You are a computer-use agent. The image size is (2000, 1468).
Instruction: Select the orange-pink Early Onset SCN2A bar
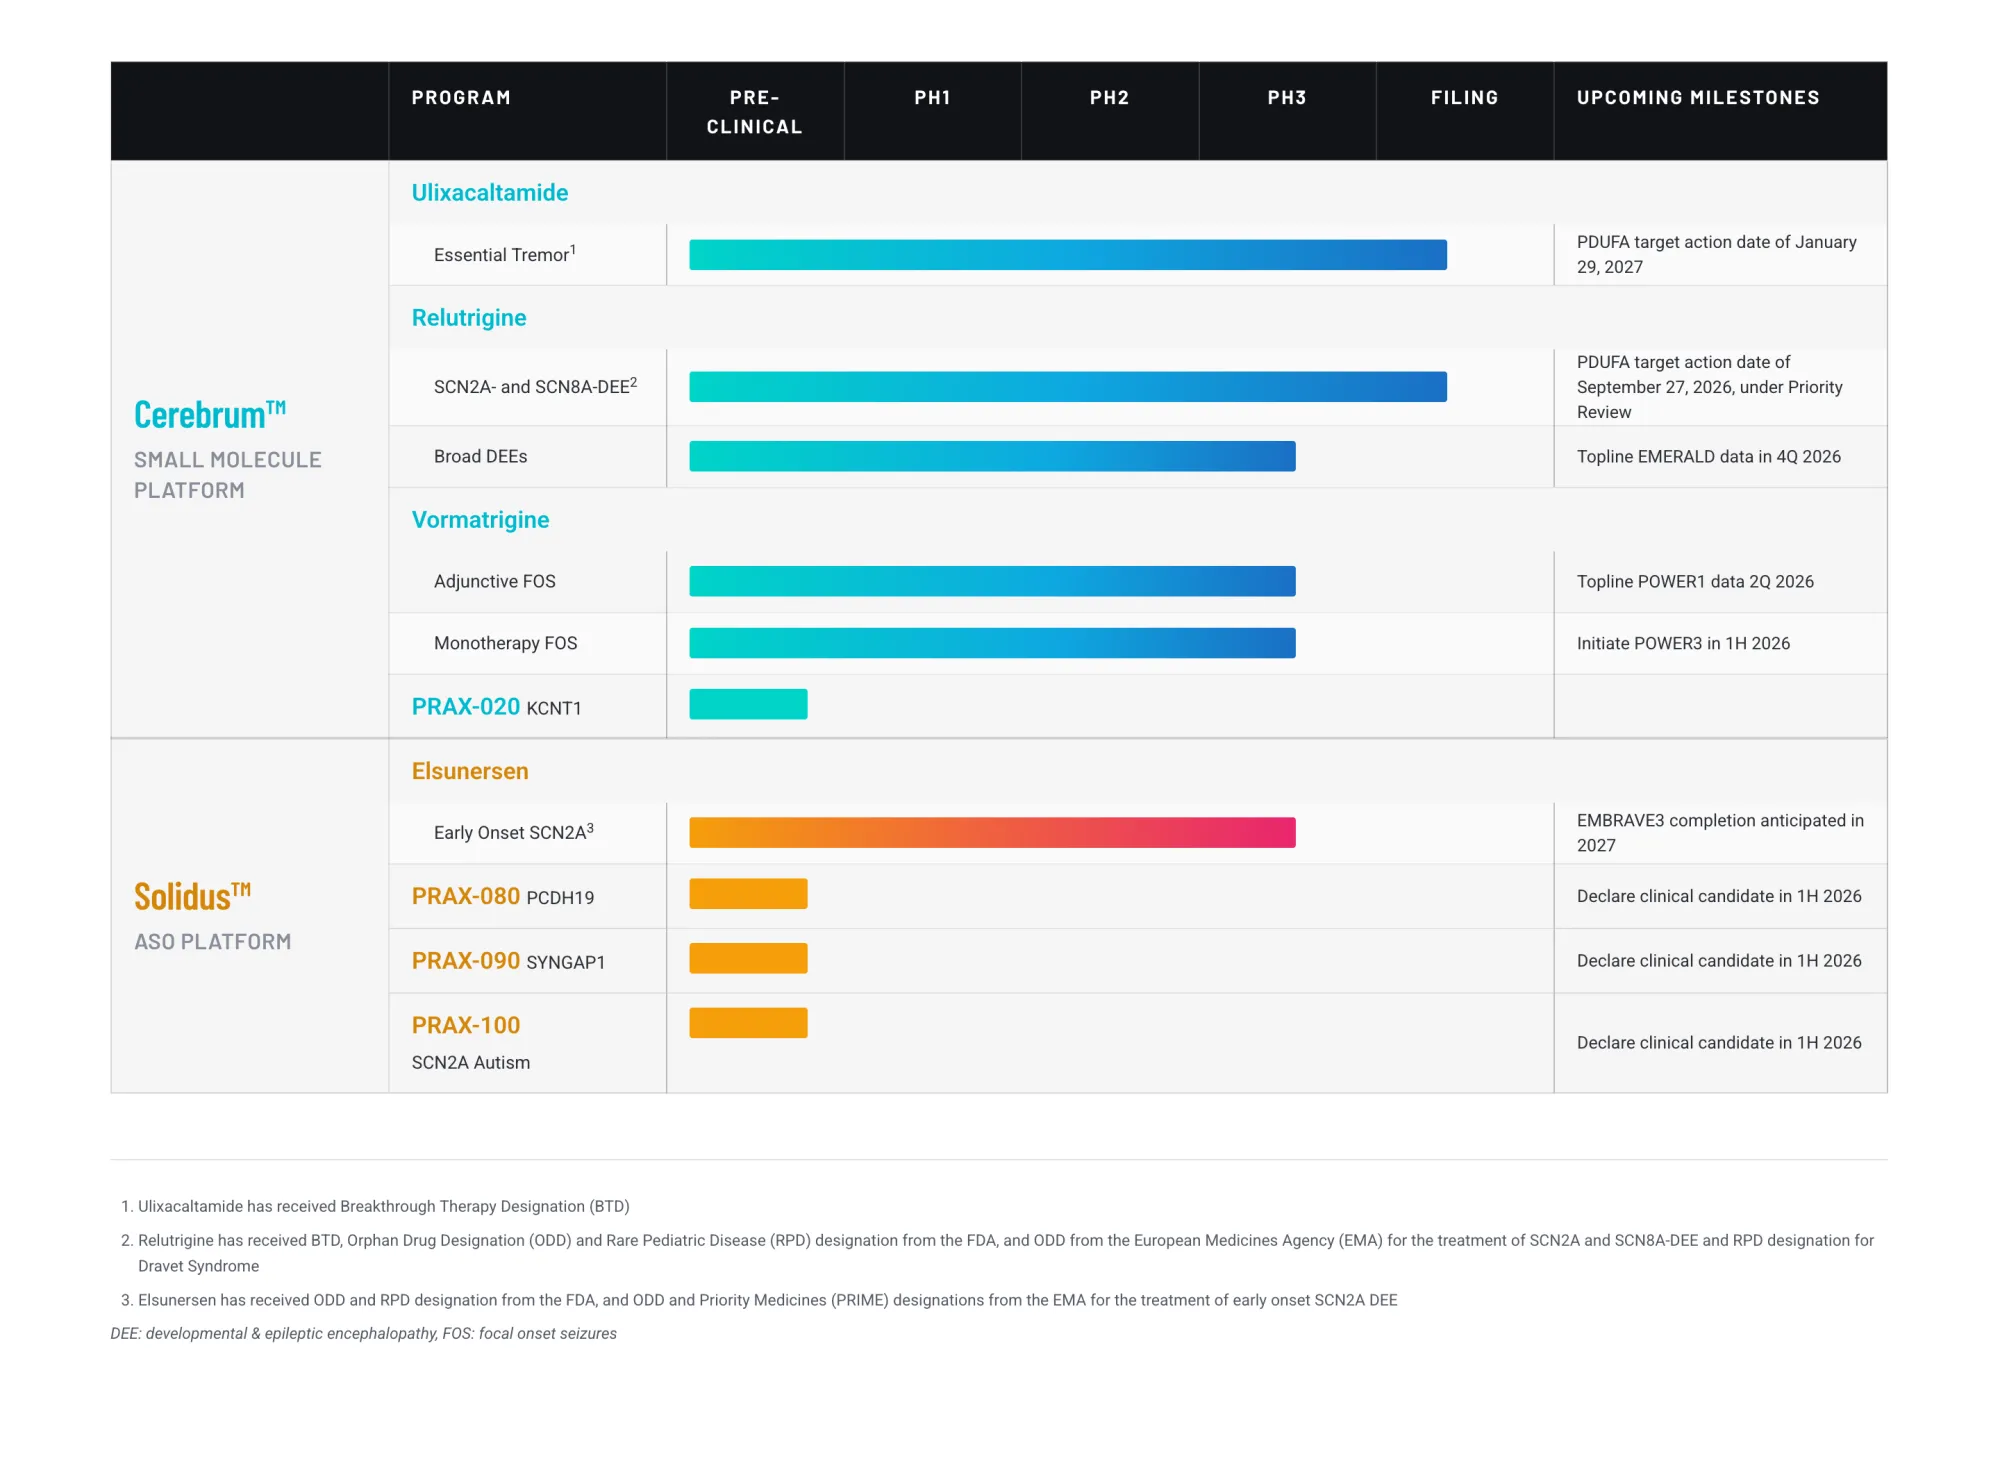pyautogui.click(x=992, y=832)
